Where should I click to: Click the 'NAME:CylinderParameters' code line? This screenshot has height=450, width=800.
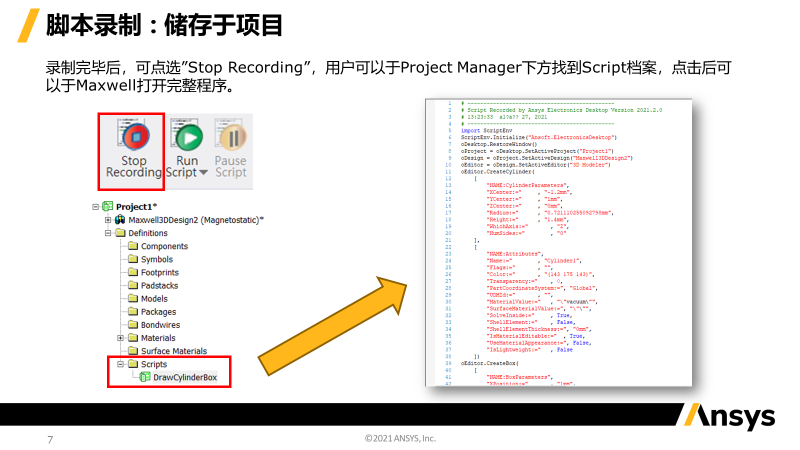[x=528, y=185]
